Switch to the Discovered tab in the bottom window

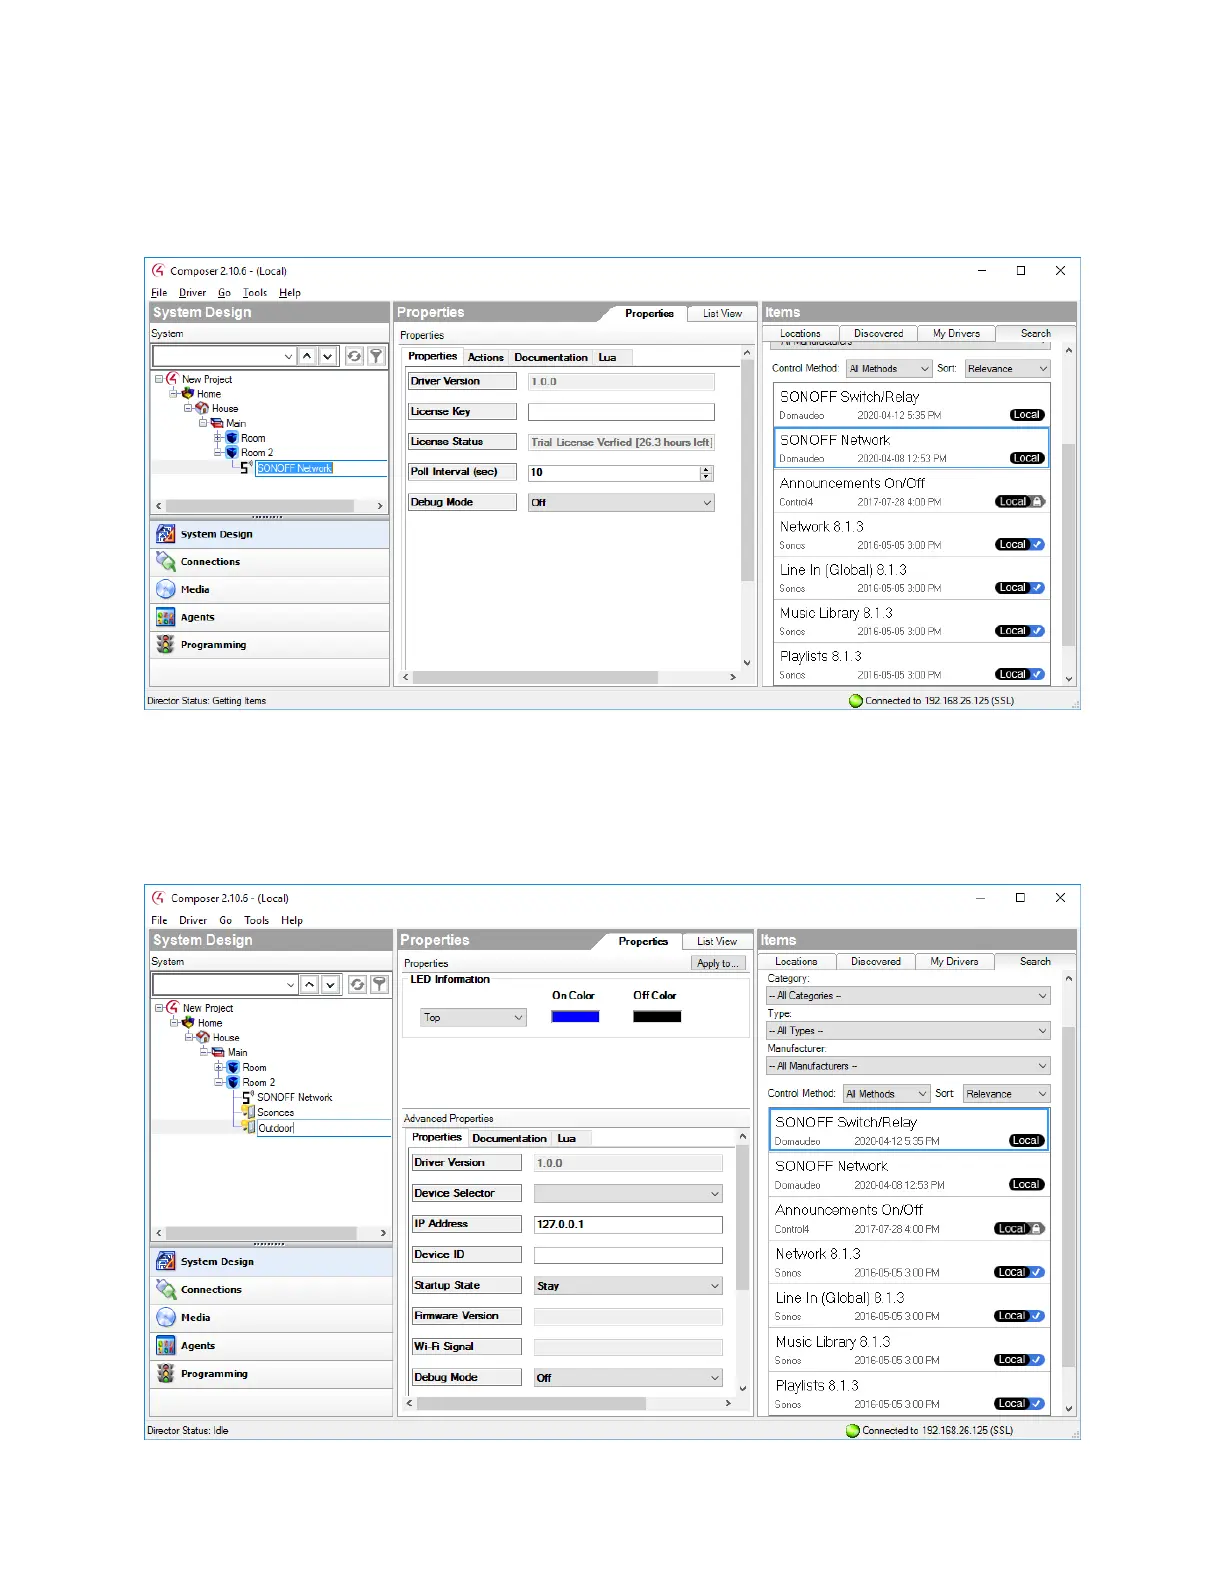click(x=876, y=962)
